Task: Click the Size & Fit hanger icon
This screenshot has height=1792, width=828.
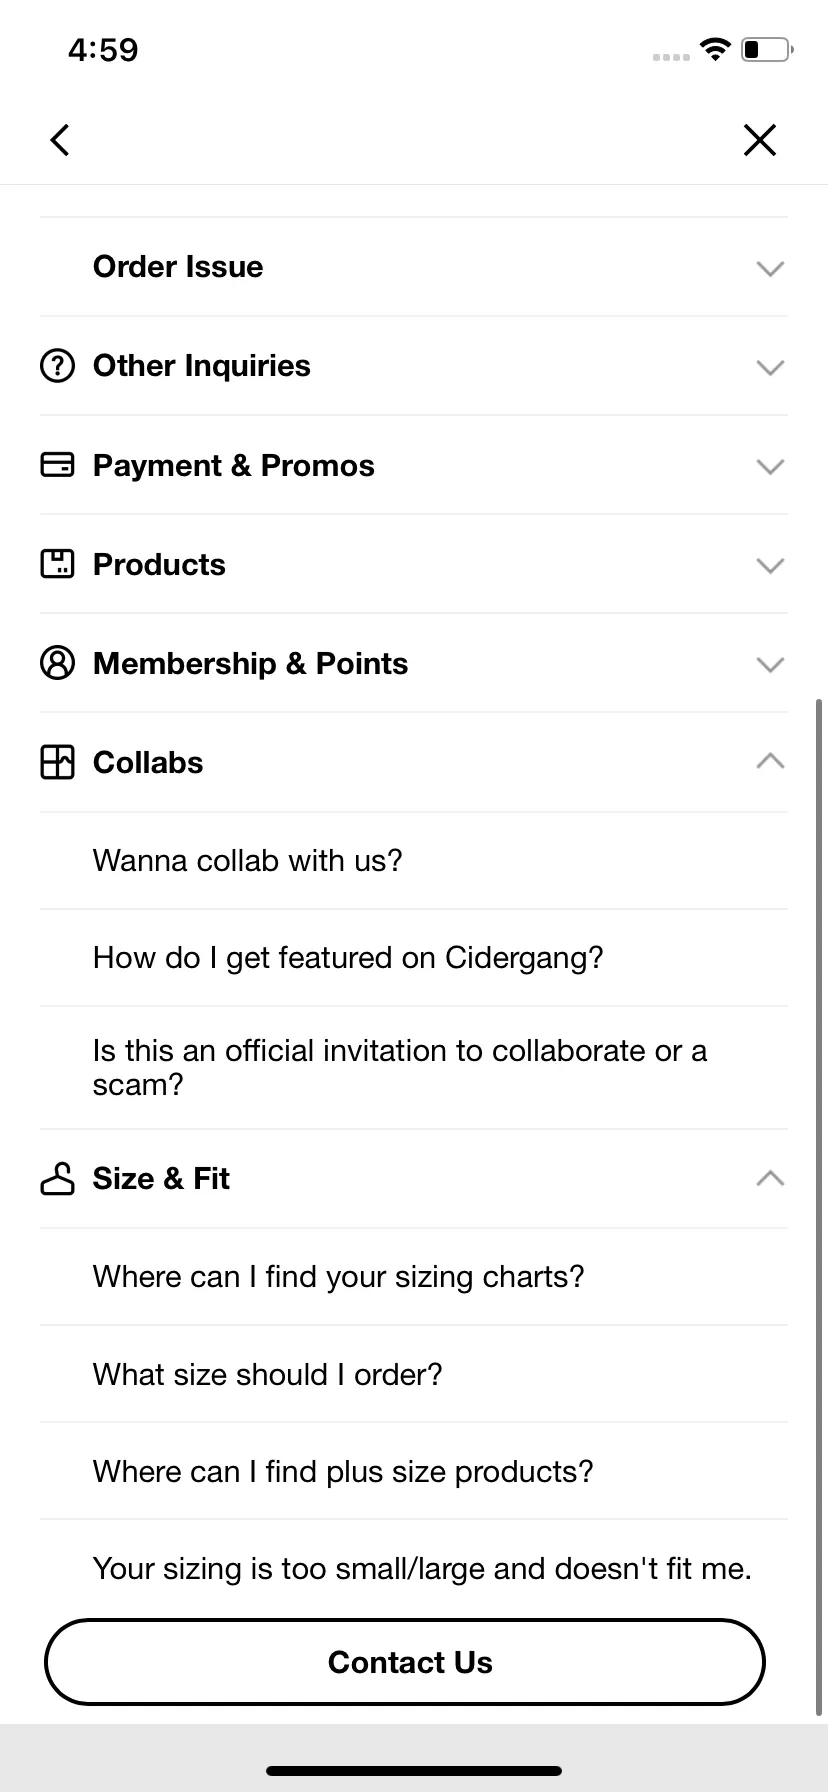Action: click(57, 1179)
